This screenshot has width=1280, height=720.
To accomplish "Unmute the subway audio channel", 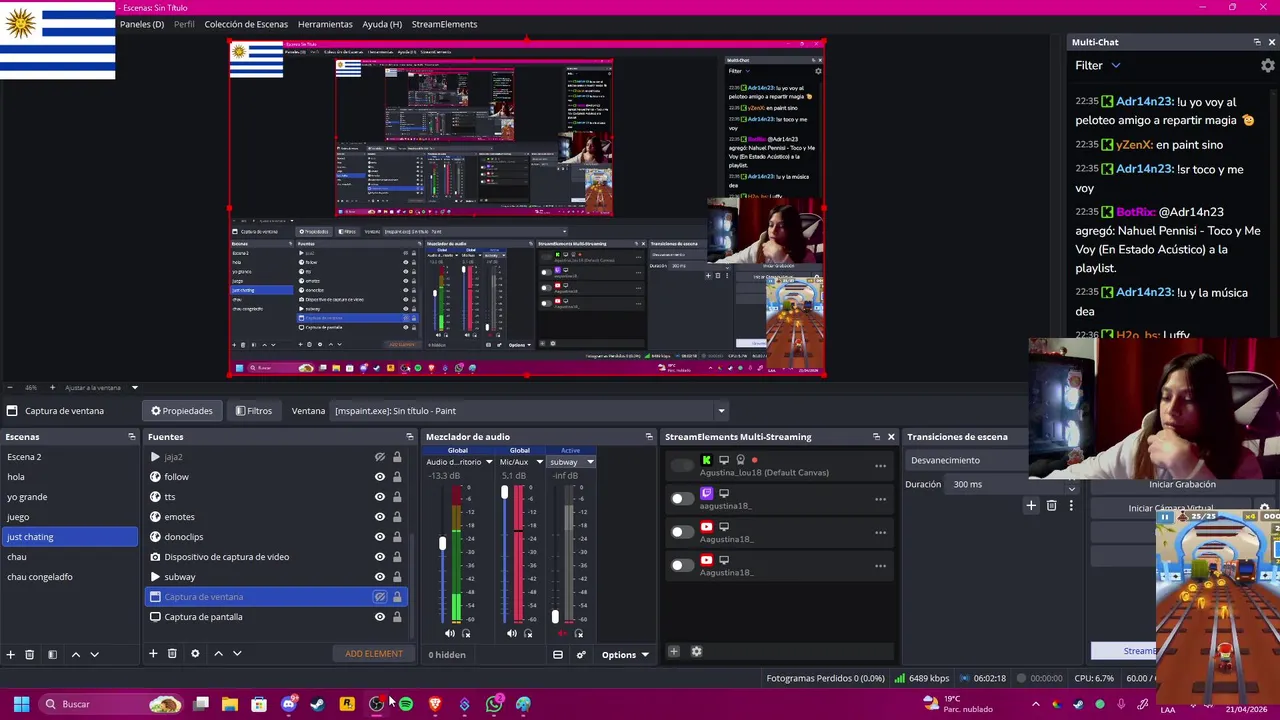I will [x=561, y=633].
